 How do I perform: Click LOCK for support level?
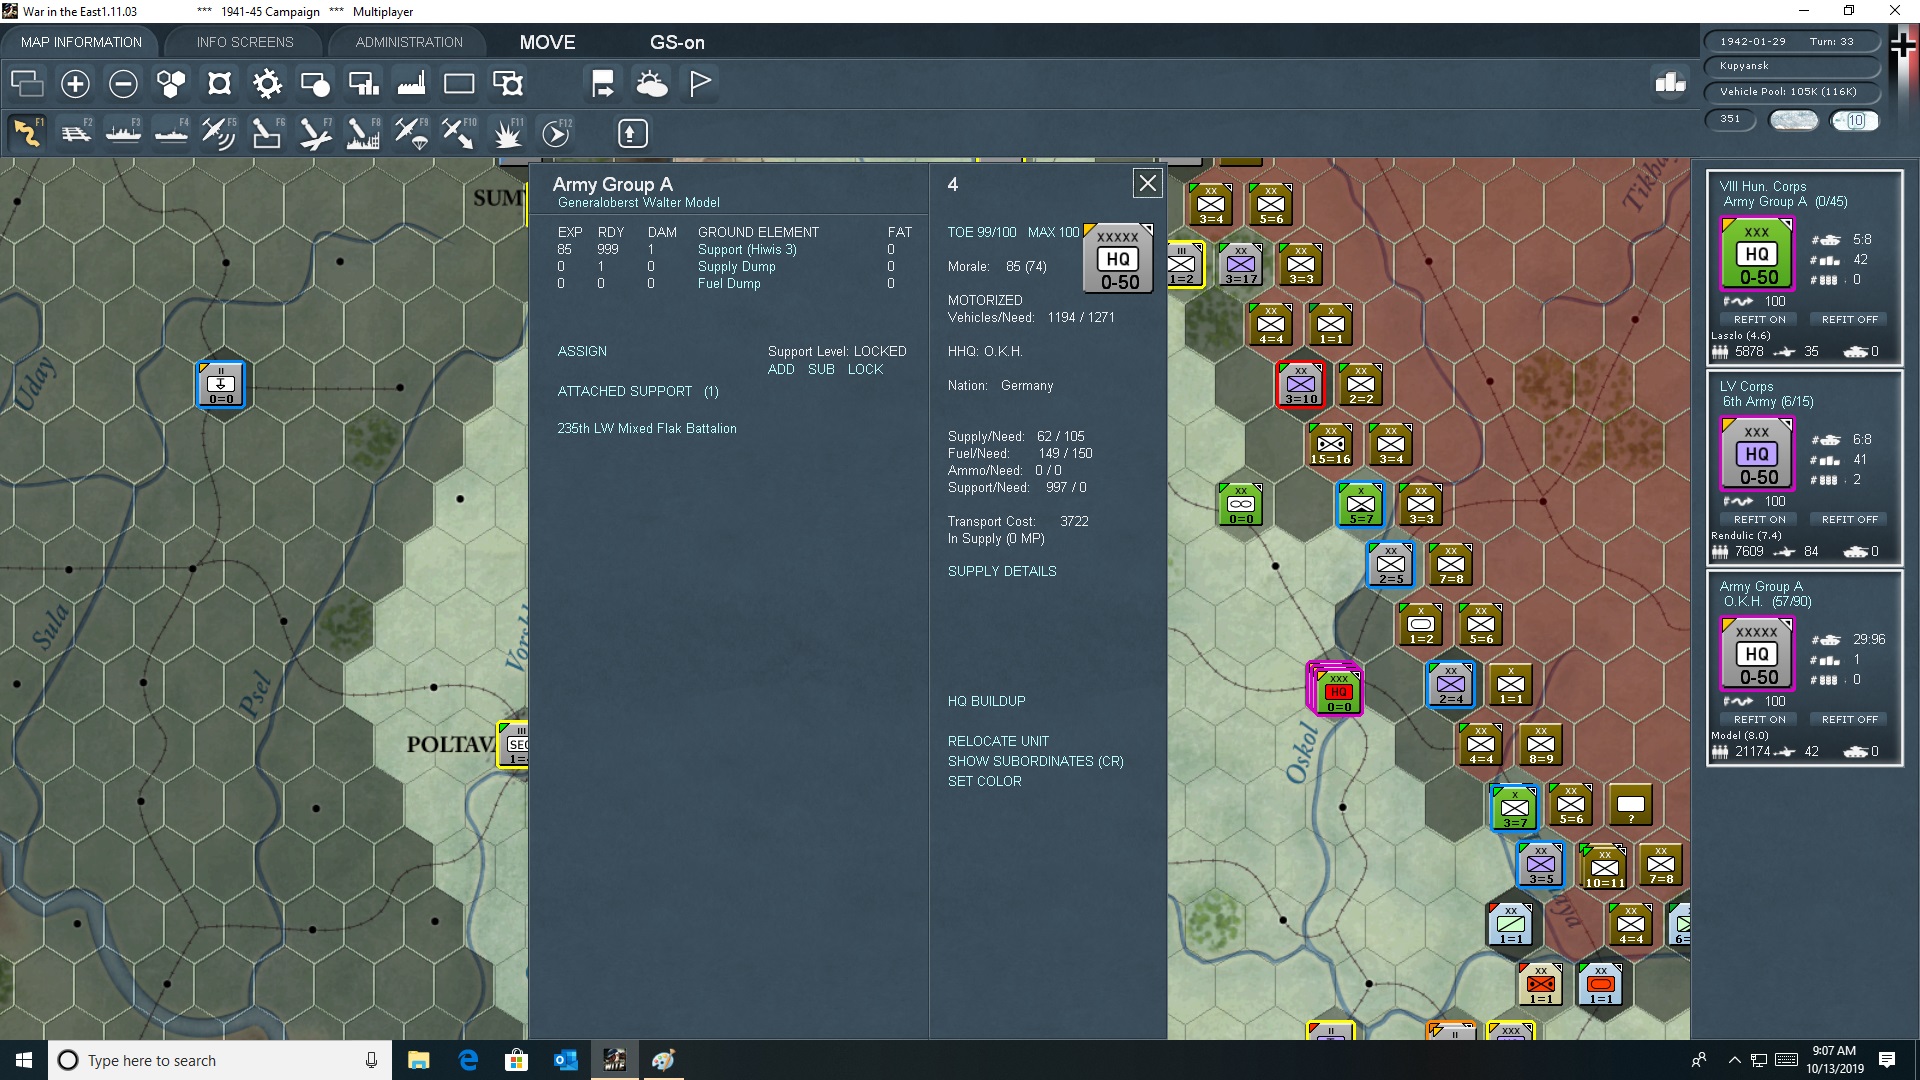click(865, 370)
